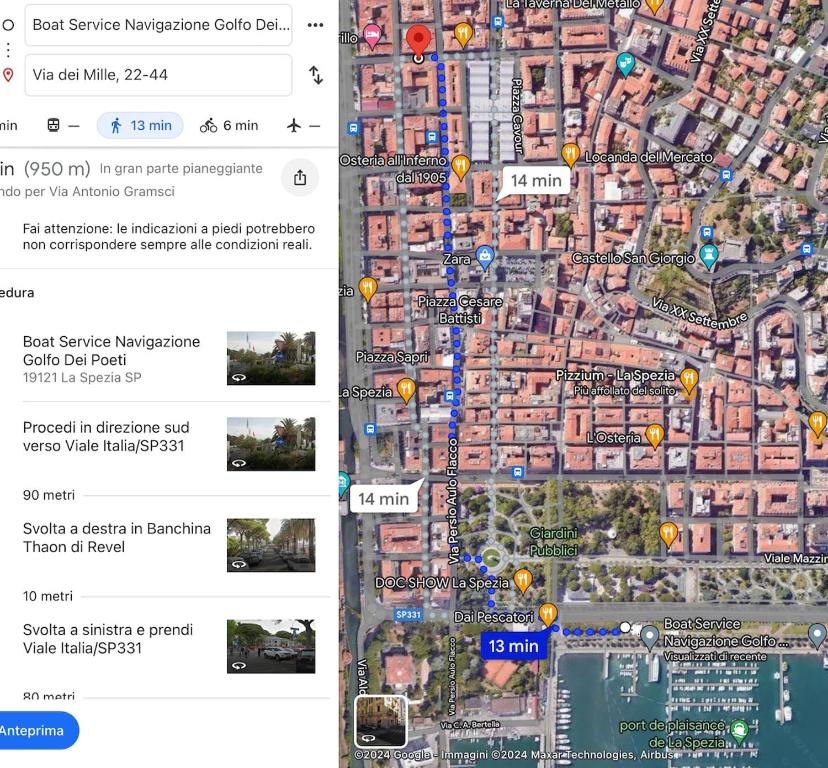Click the share route icon button

click(300, 177)
